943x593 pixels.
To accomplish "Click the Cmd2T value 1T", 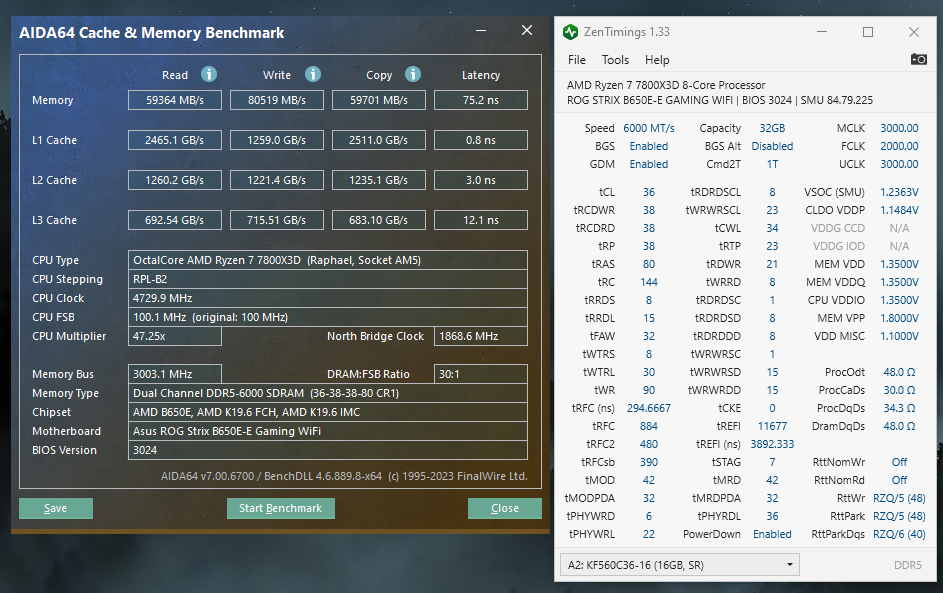I will tap(772, 164).
